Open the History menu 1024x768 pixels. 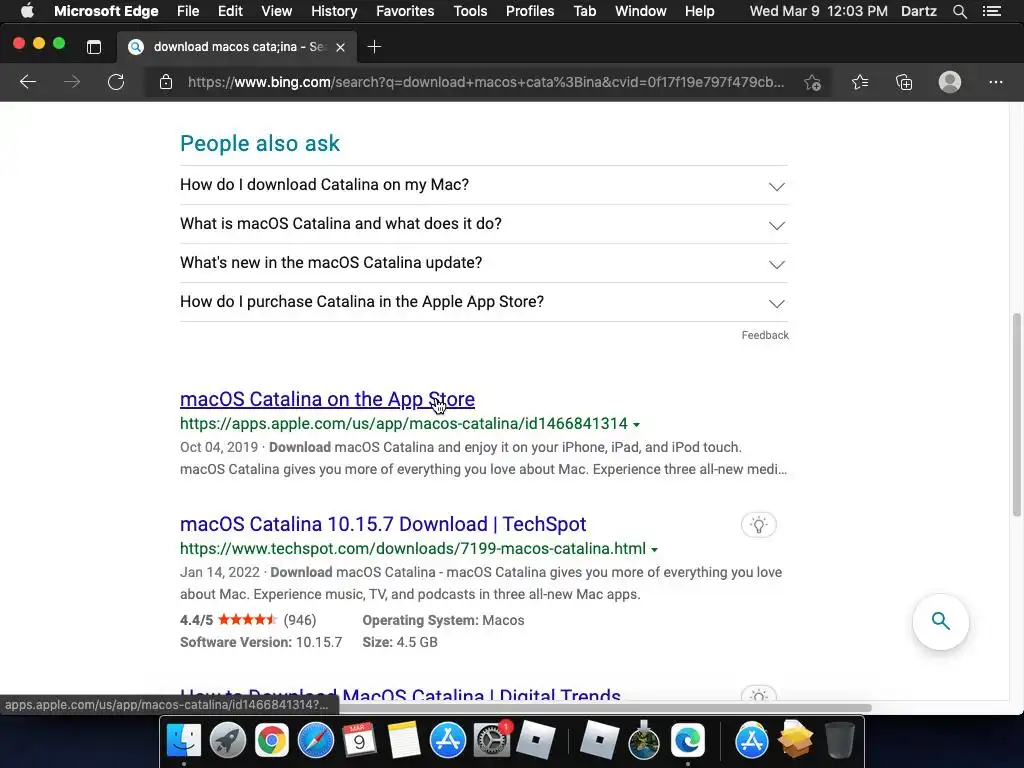[334, 11]
